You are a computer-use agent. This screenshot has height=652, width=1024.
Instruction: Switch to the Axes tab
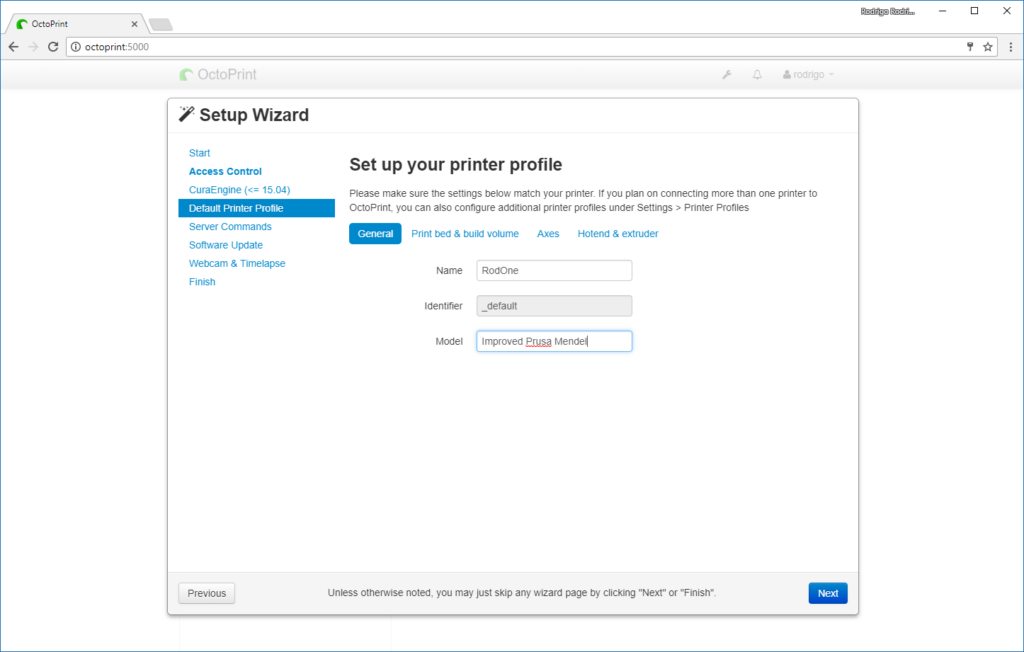pos(548,233)
